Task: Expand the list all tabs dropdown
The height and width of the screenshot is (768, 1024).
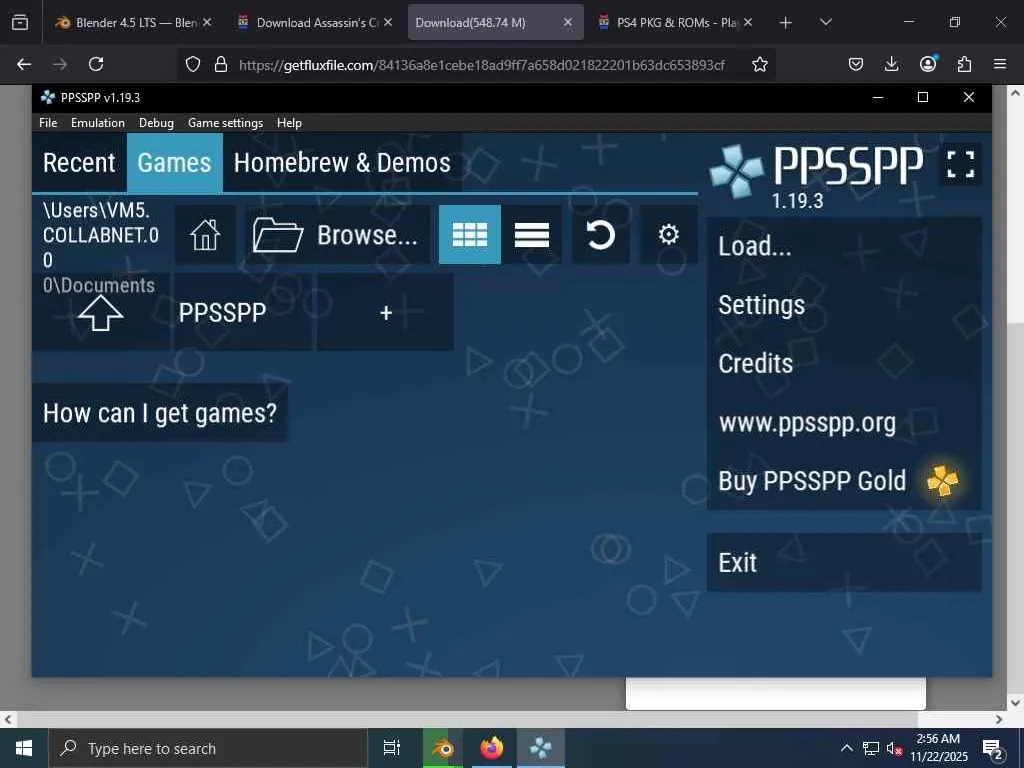Action: (x=825, y=22)
